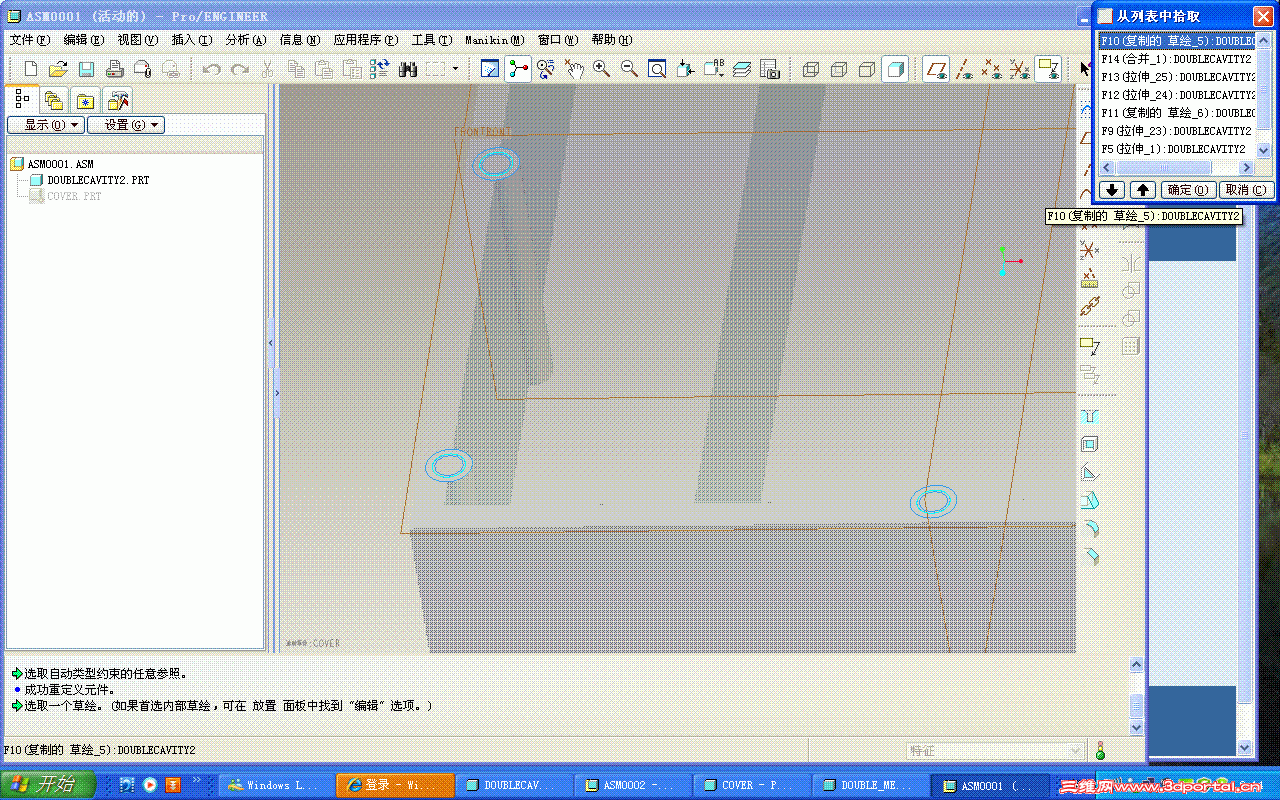This screenshot has width=1280, height=800.
Task: Click the zoom in magnifier icon
Action: tap(602, 69)
